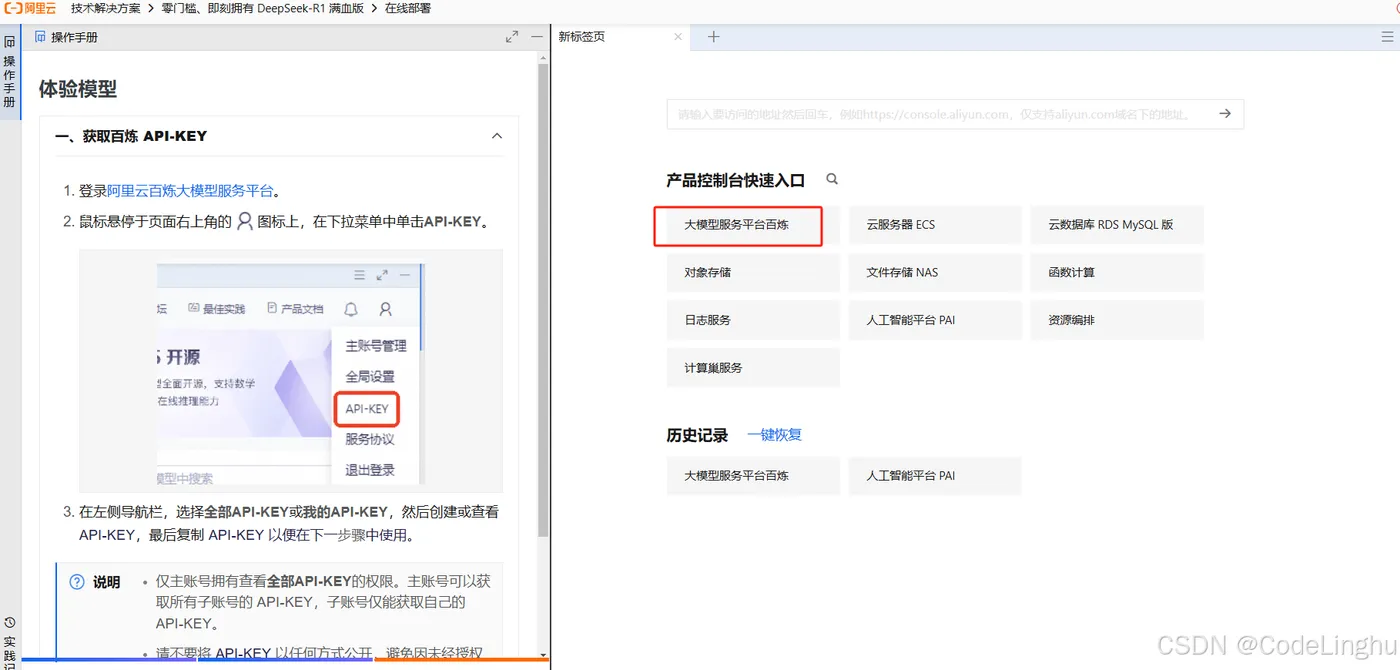Click the 产品控制台快速入口 heading
Screen dimensions: 1400x670
click(x=736, y=180)
